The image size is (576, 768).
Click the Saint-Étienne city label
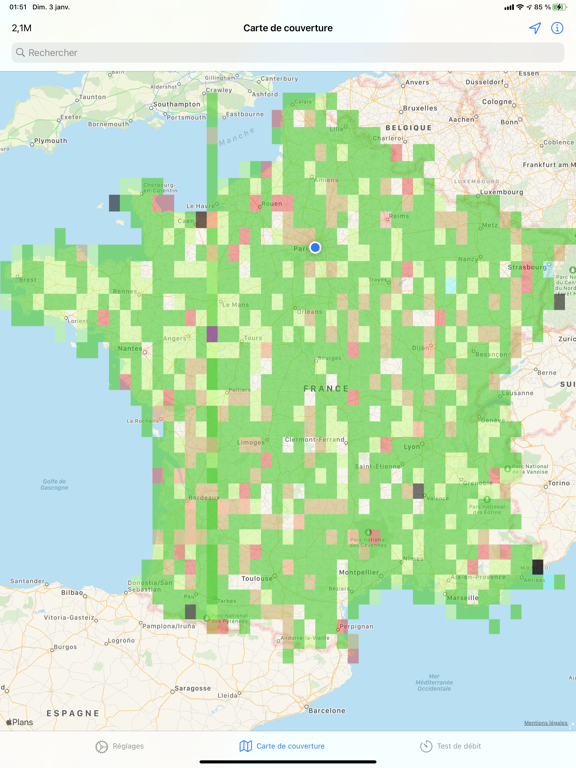pos(377,466)
